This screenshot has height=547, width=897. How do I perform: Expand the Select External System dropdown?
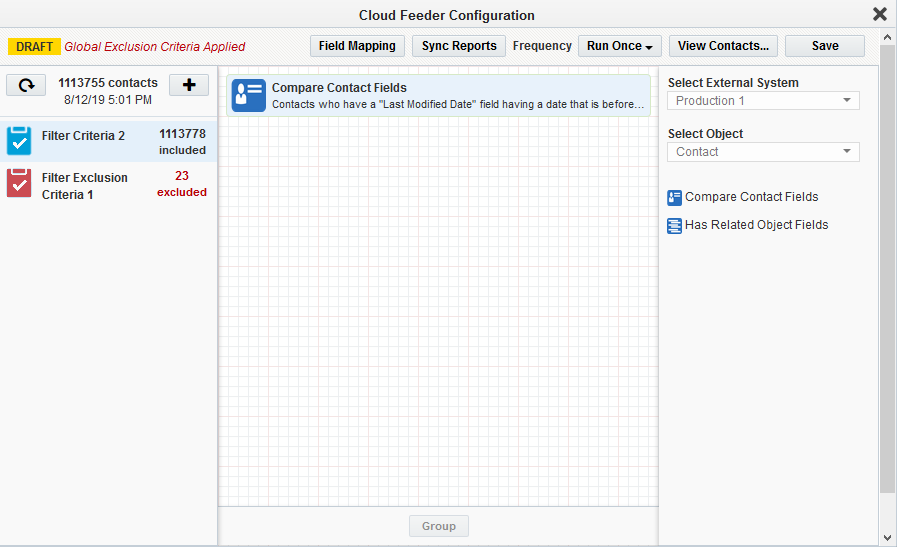point(763,101)
